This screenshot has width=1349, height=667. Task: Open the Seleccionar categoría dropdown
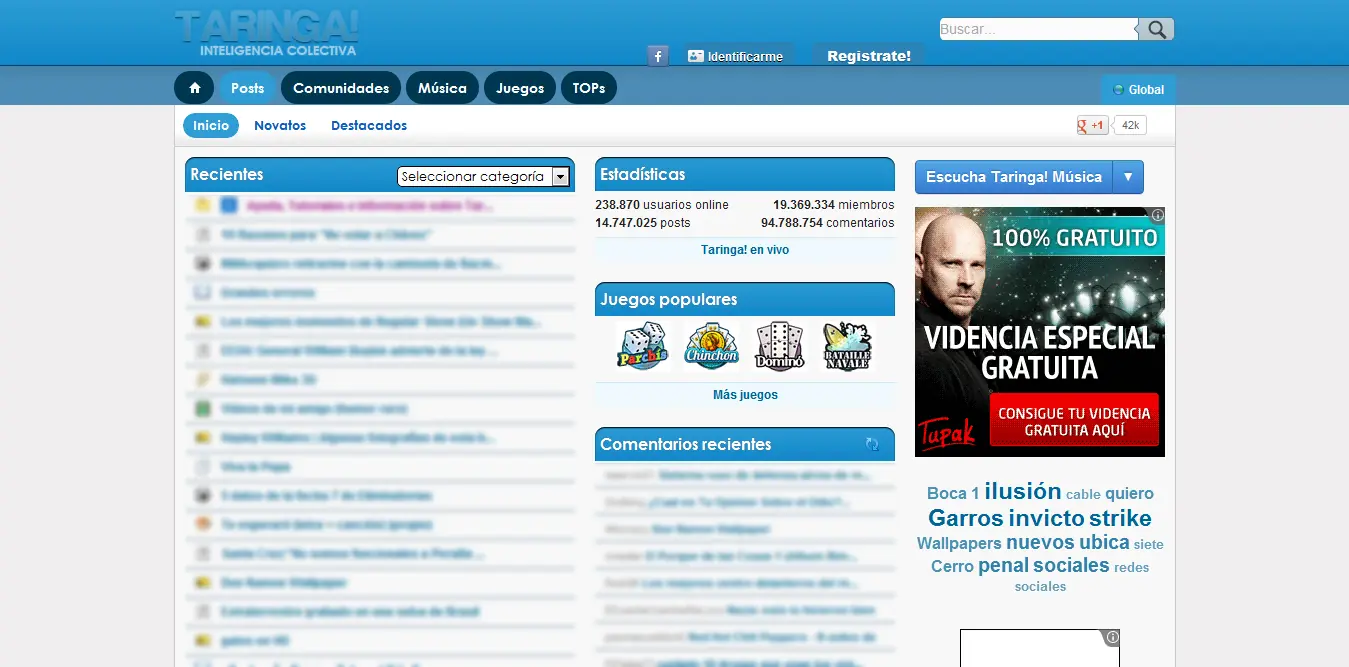pyautogui.click(x=484, y=176)
